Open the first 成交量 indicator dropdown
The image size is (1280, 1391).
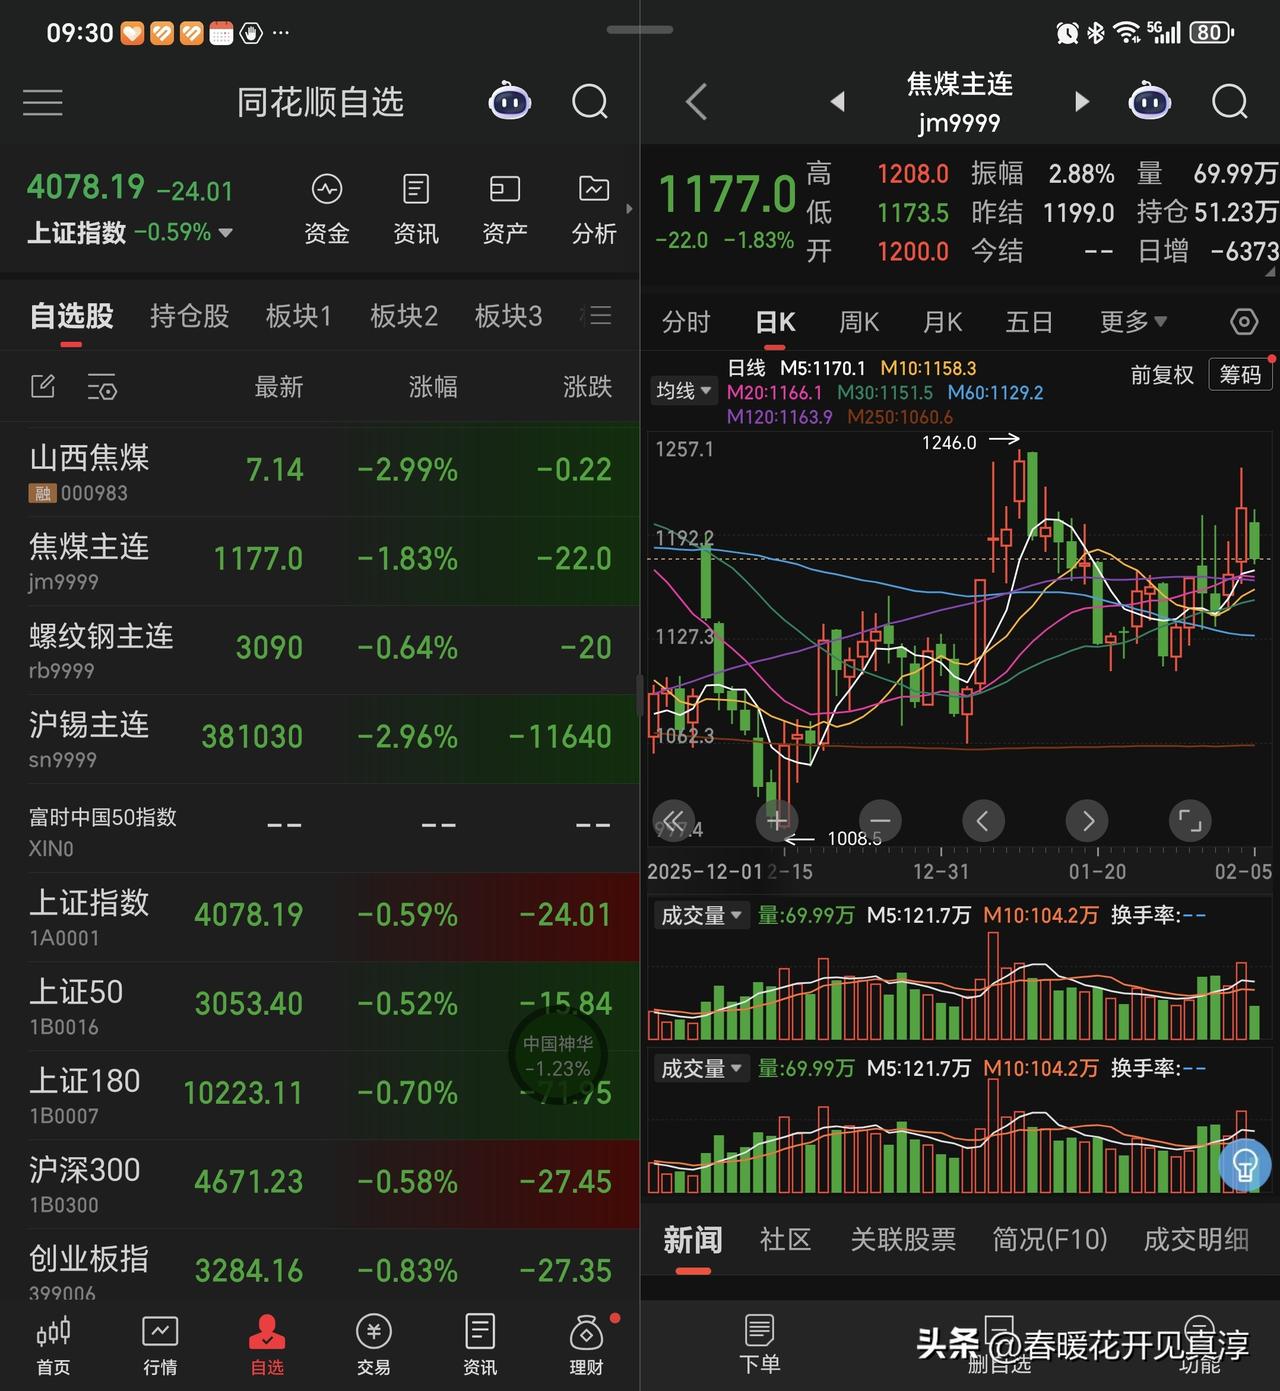(x=701, y=915)
